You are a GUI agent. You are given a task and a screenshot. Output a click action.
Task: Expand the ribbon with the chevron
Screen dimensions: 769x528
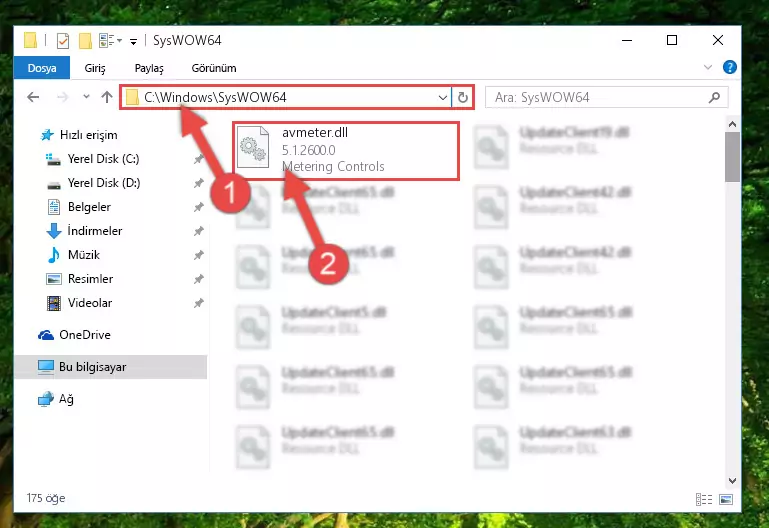[708, 67]
